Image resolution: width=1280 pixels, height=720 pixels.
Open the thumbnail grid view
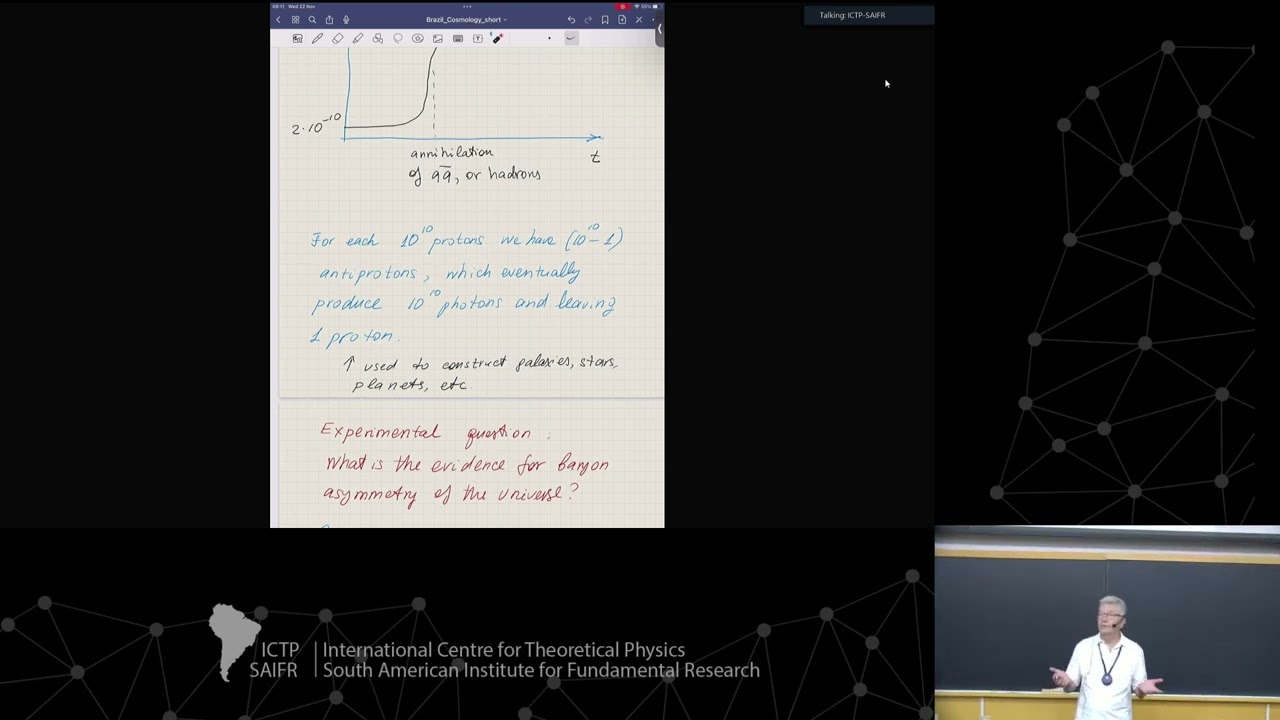[295, 20]
